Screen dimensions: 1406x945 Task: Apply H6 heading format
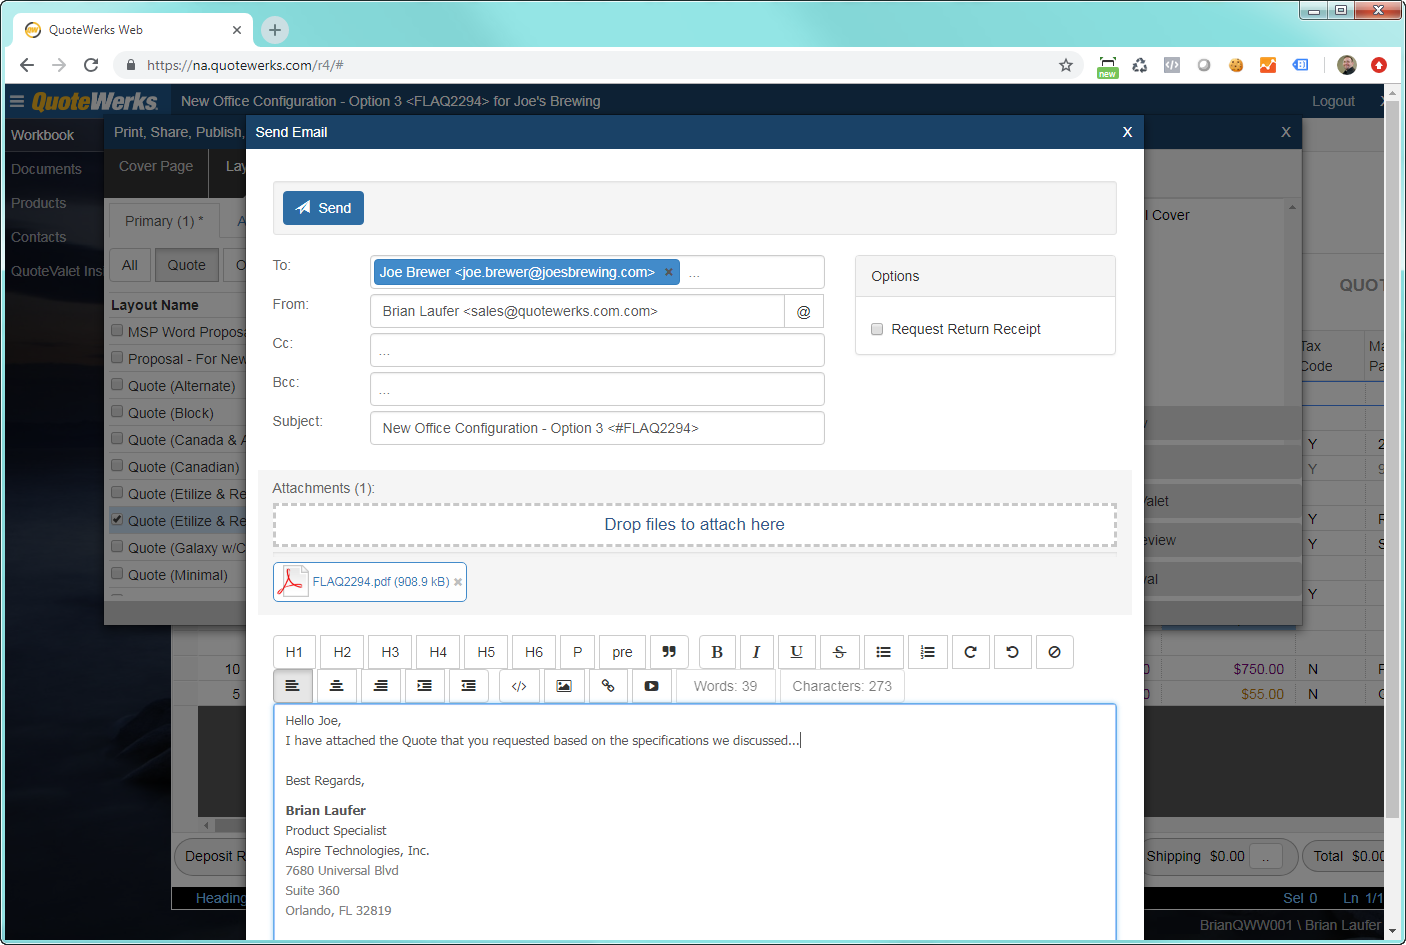click(x=534, y=652)
